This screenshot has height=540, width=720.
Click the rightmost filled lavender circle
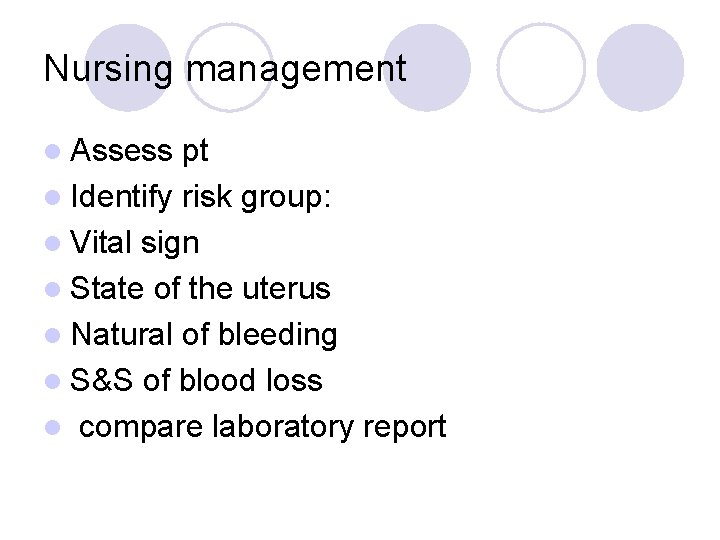[x=640, y=68]
